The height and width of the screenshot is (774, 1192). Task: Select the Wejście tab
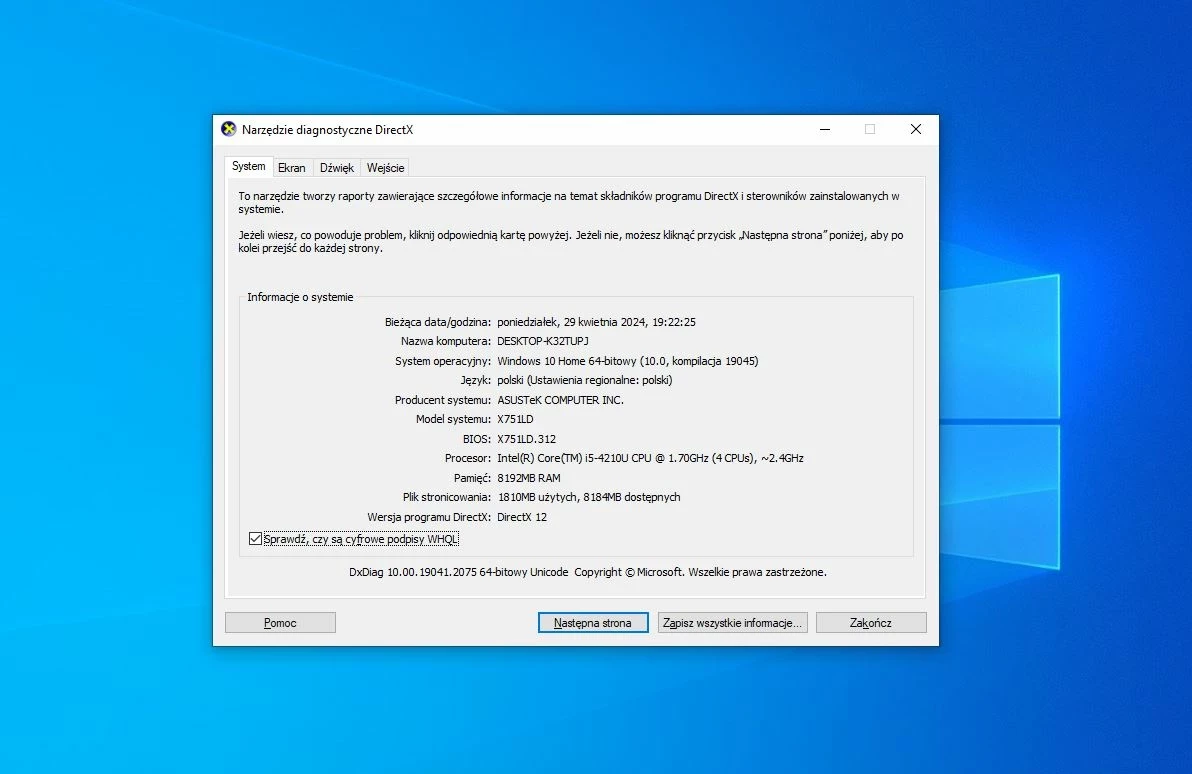[x=385, y=168]
